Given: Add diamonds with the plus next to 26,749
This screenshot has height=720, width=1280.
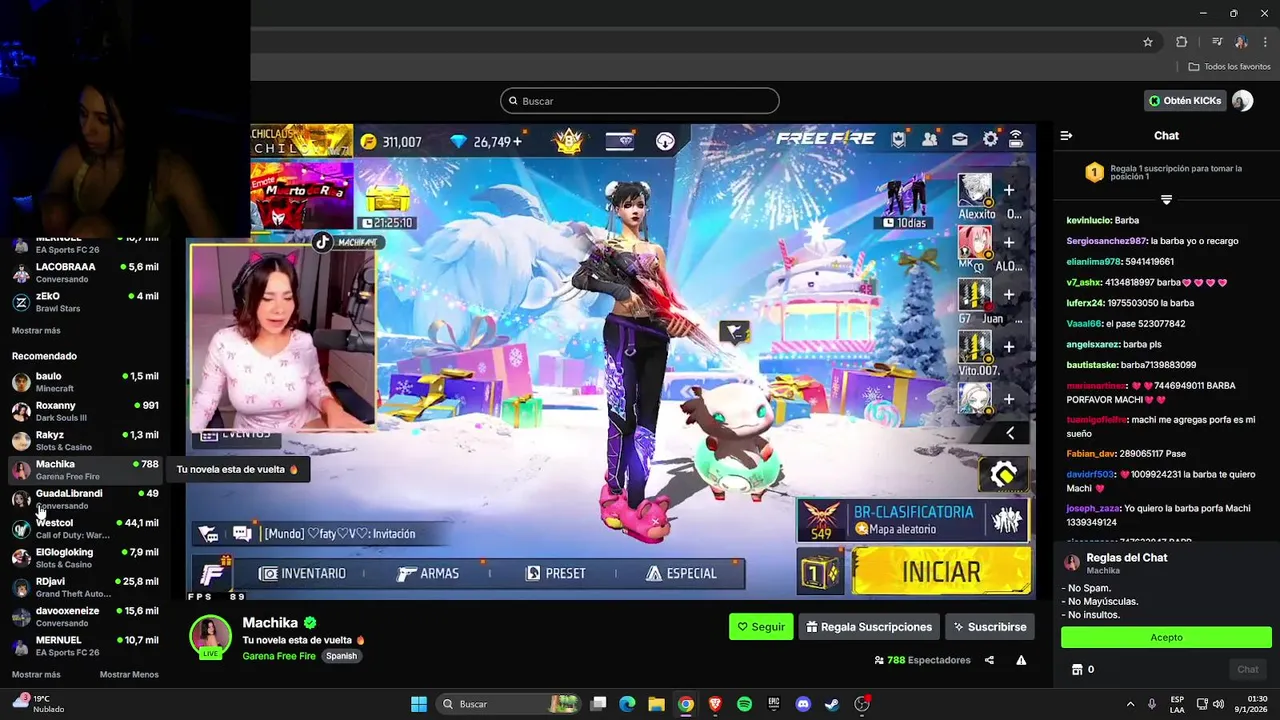Looking at the screenshot, I should [x=517, y=142].
